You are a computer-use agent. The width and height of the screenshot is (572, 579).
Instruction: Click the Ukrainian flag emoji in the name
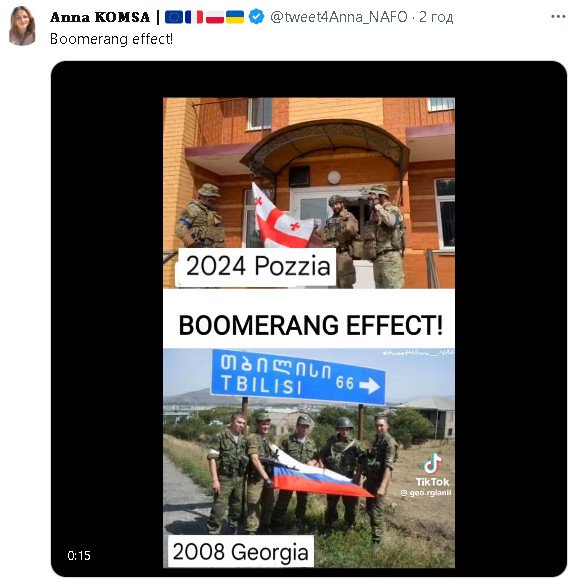point(235,17)
